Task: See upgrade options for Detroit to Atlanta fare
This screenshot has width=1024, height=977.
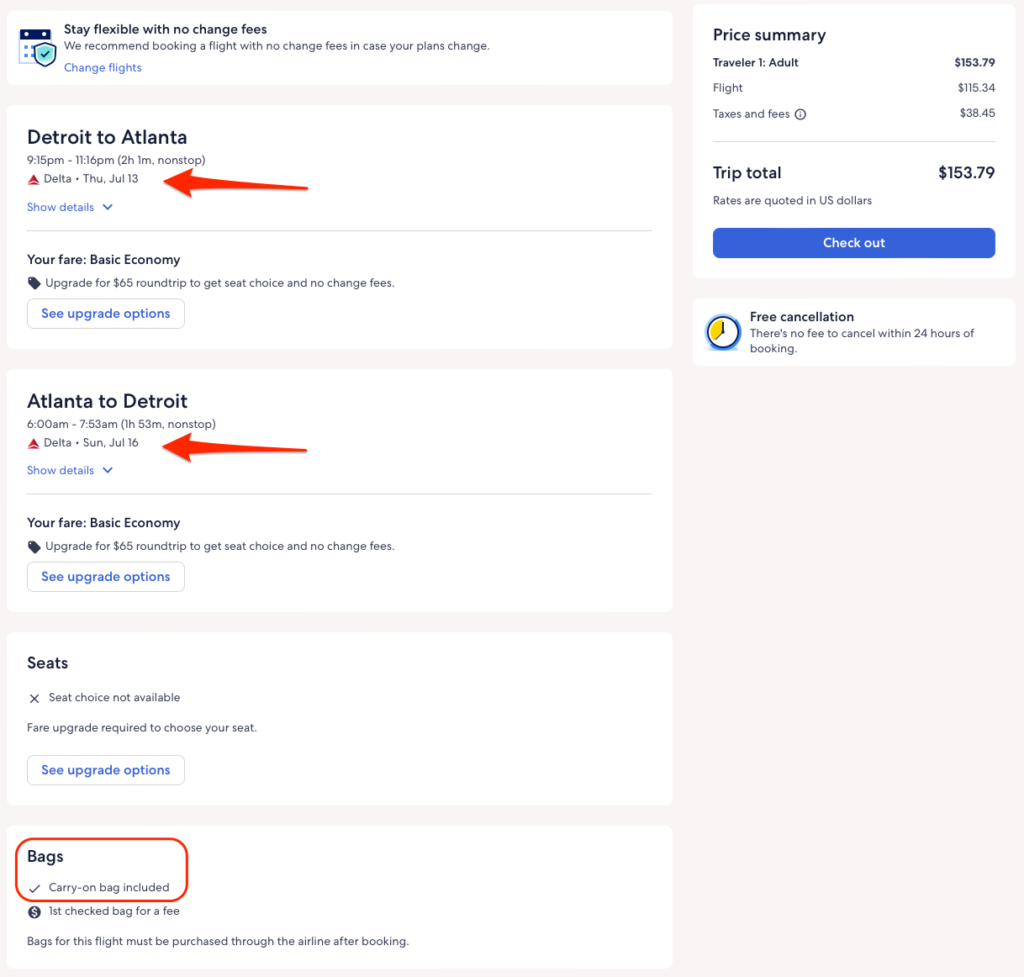Action: (106, 314)
